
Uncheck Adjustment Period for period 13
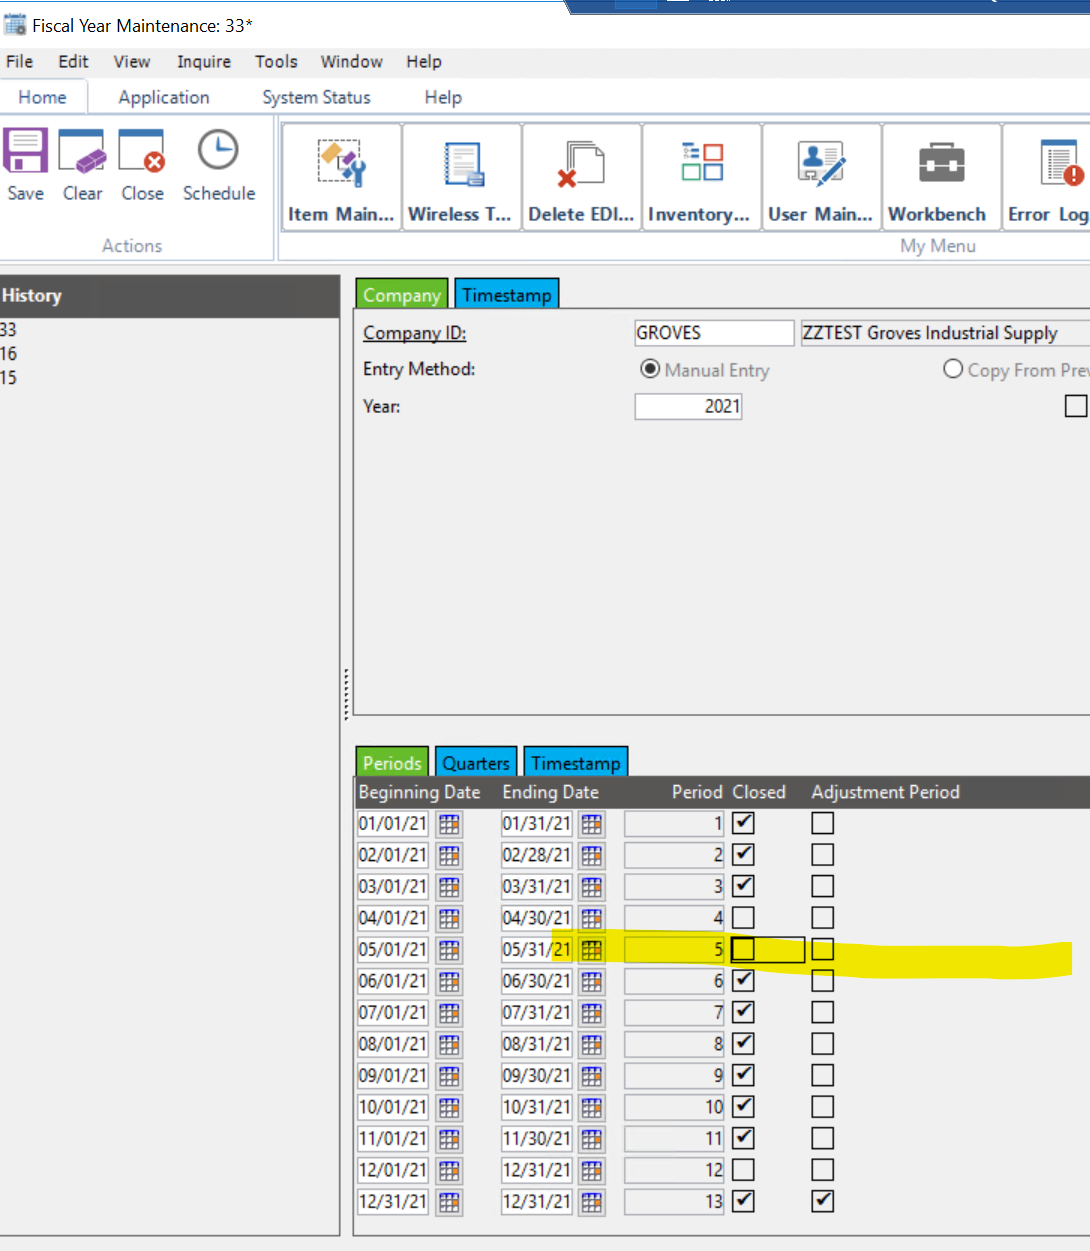coord(823,1201)
